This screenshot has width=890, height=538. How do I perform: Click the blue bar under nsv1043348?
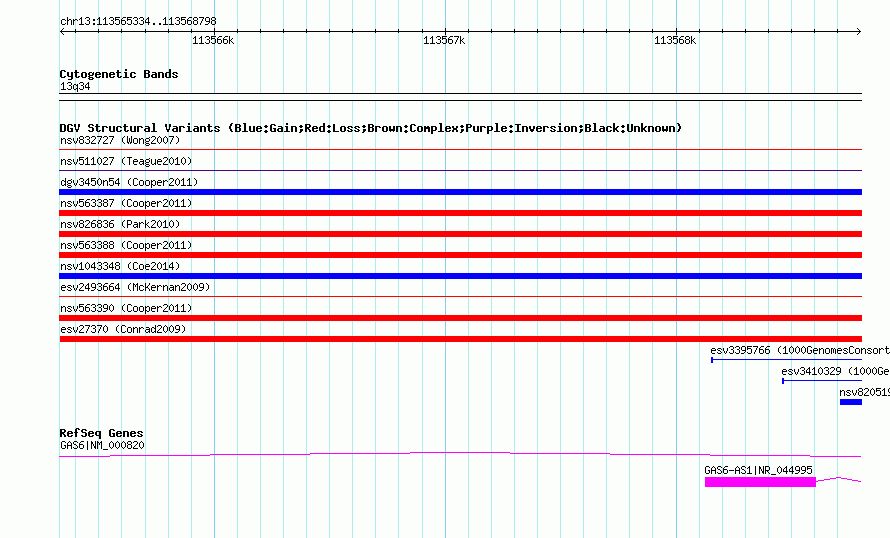coord(460,276)
